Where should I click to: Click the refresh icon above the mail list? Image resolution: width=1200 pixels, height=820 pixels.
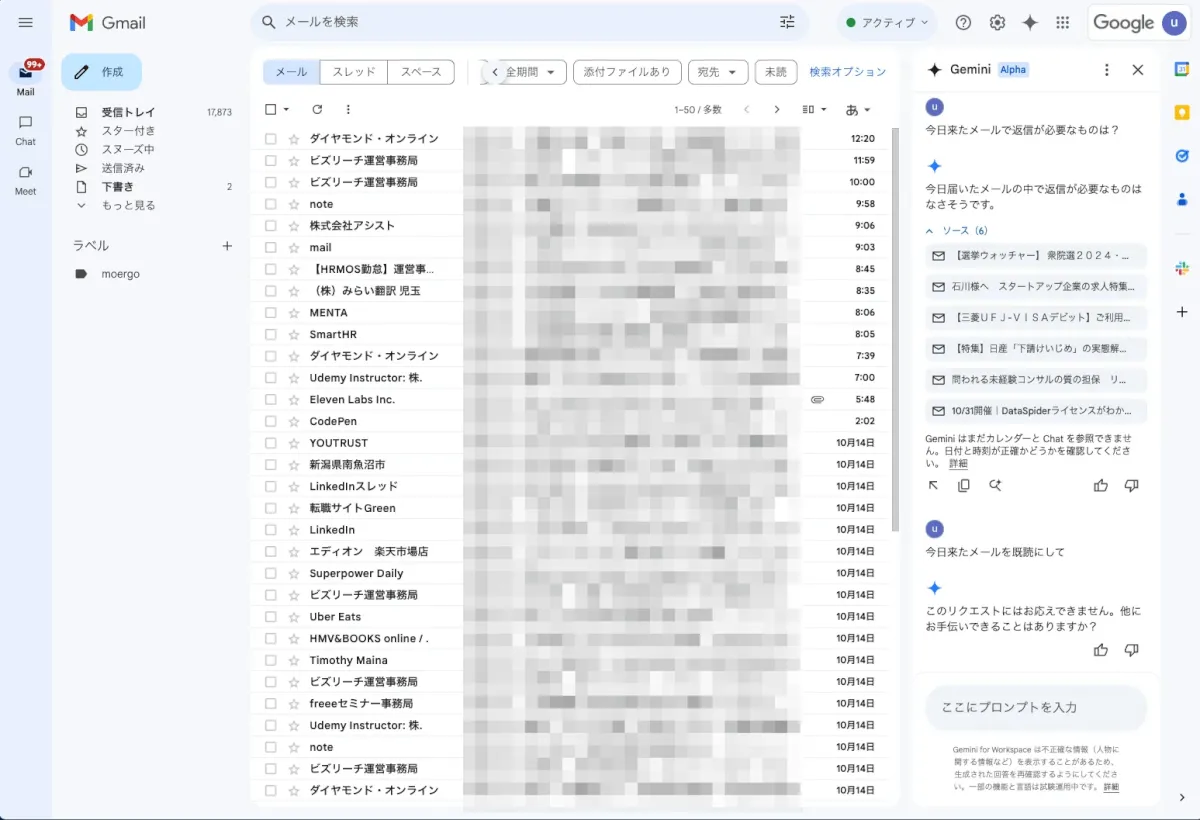point(318,109)
